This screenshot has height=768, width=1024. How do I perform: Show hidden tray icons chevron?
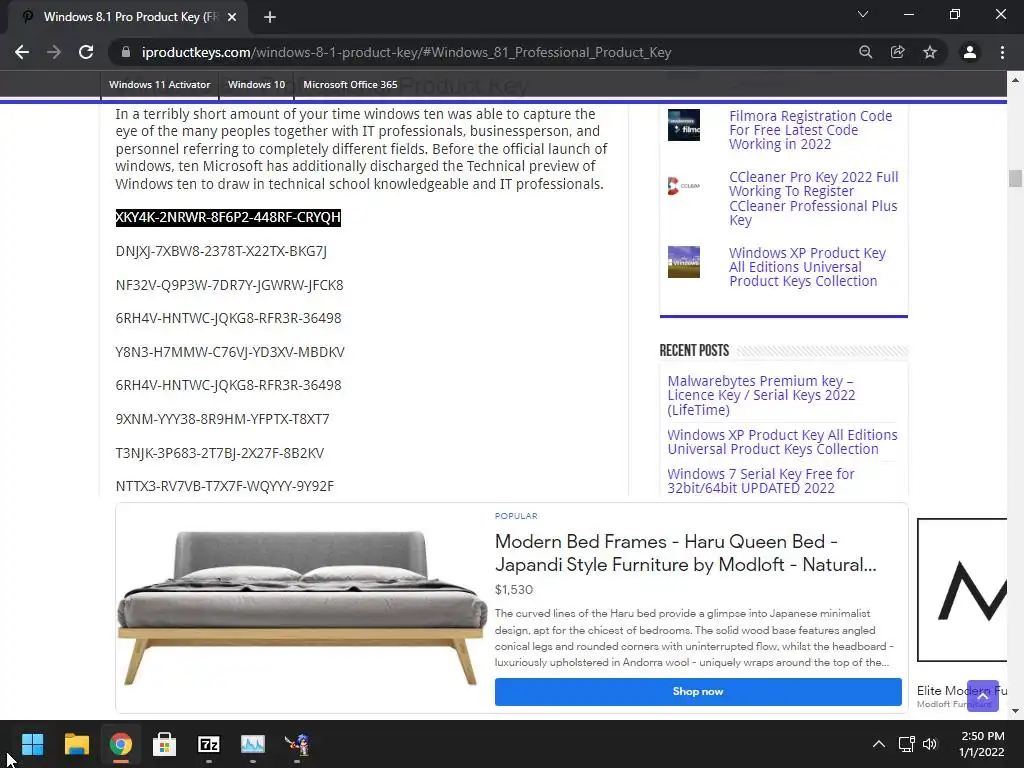tap(879, 744)
